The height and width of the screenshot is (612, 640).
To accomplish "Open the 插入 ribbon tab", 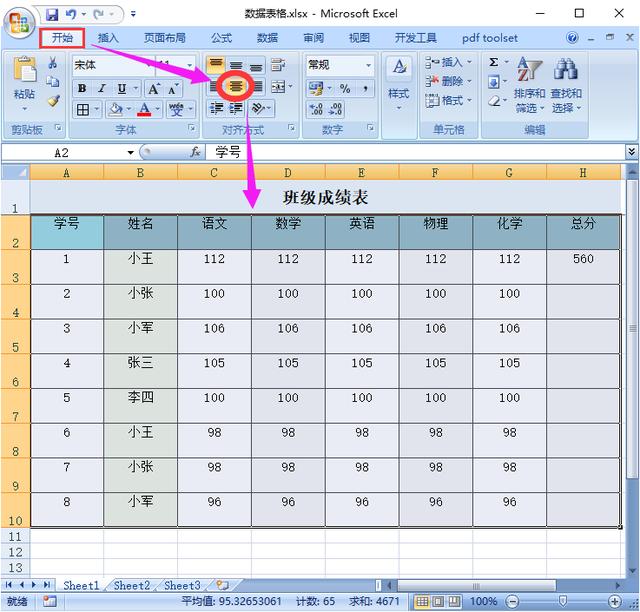I will 108,38.
